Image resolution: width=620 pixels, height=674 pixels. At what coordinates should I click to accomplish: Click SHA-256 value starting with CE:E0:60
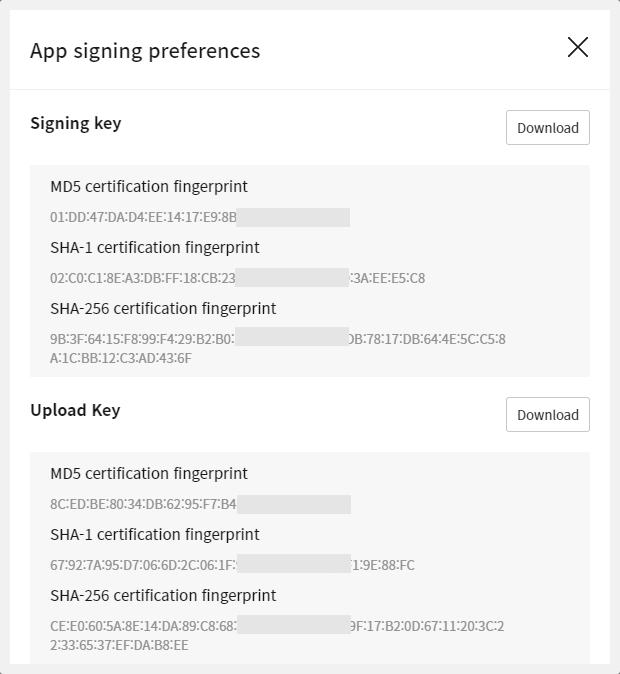(143, 626)
